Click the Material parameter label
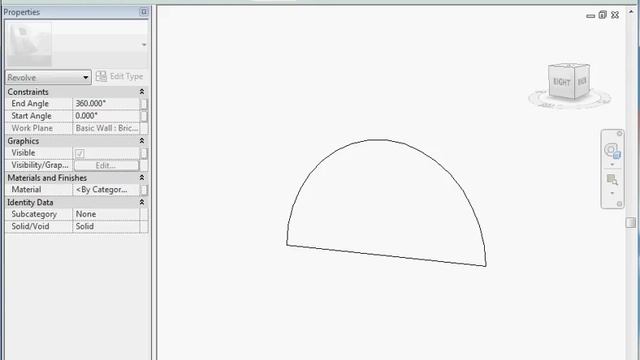The image size is (640, 360). point(26,190)
